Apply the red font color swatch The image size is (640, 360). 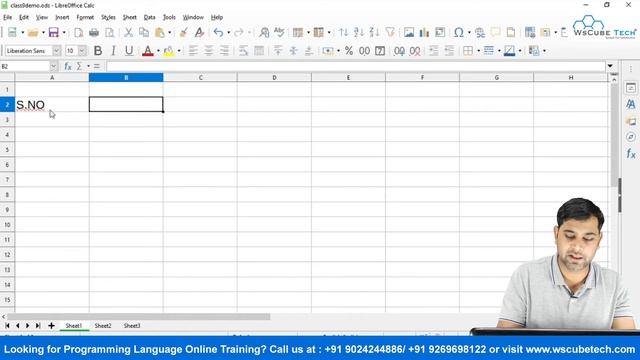[148, 51]
